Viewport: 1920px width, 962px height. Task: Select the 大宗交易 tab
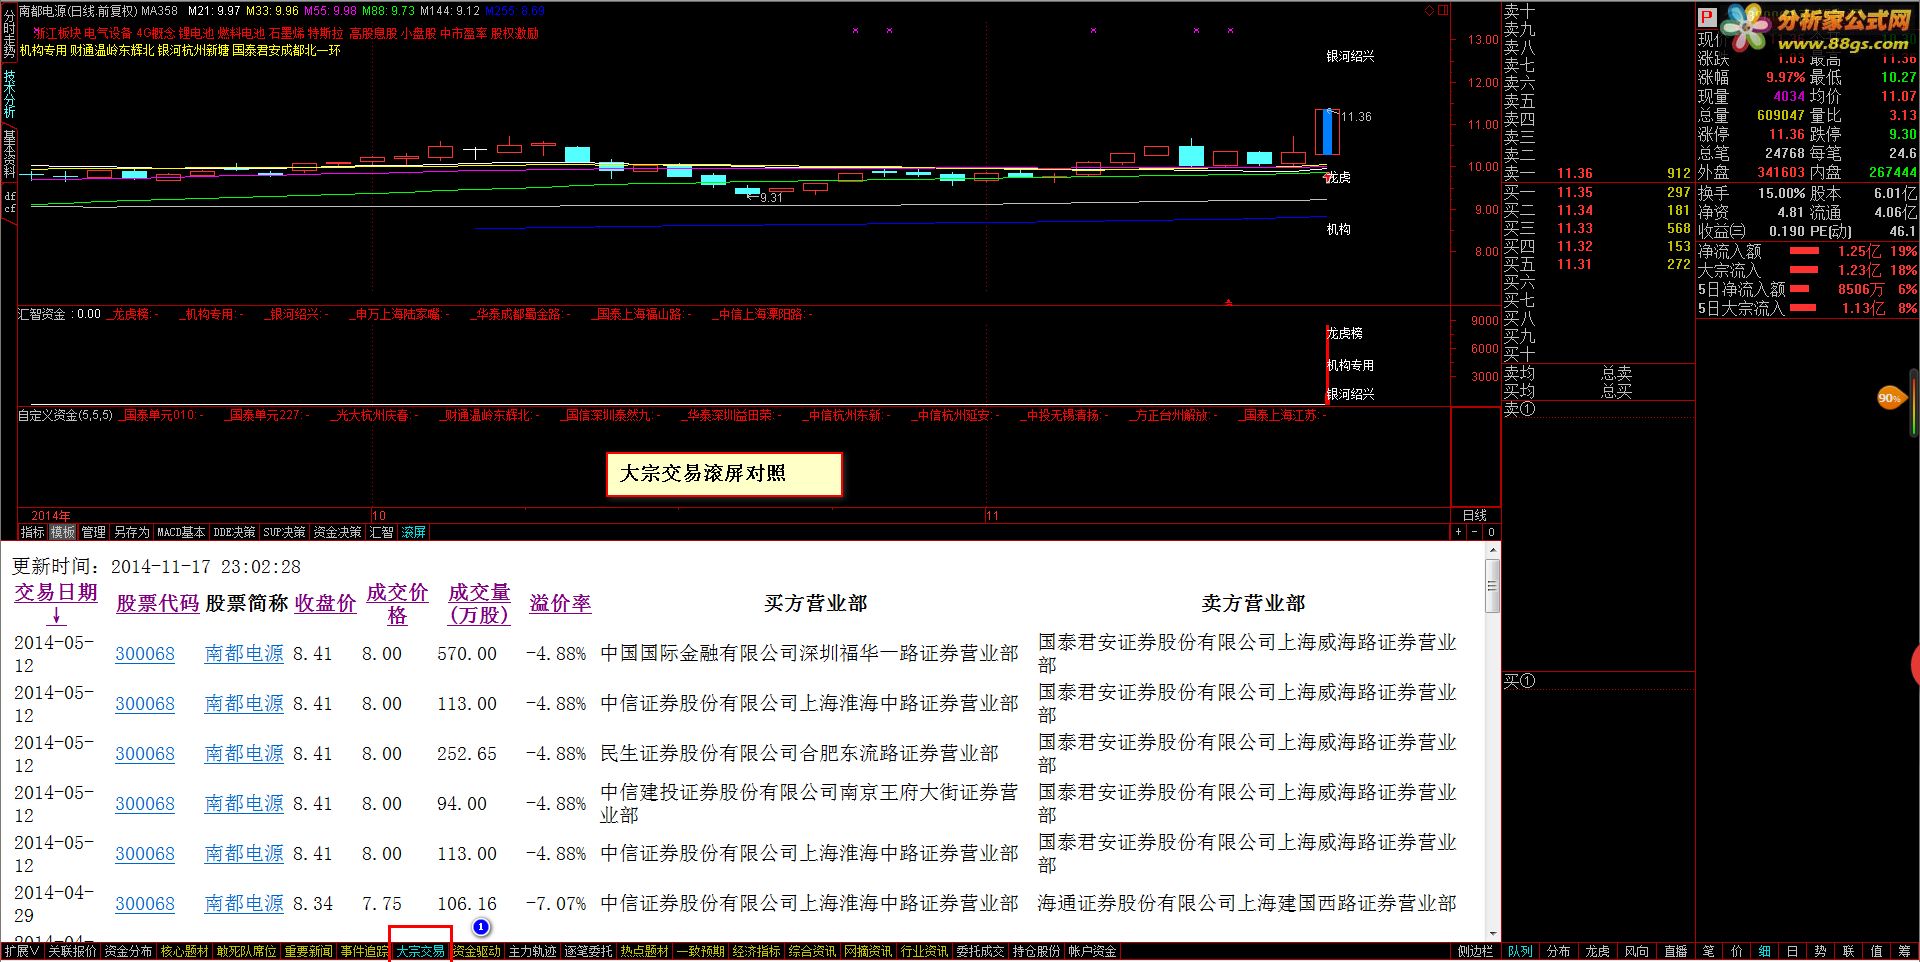pyautogui.click(x=421, y=951)
